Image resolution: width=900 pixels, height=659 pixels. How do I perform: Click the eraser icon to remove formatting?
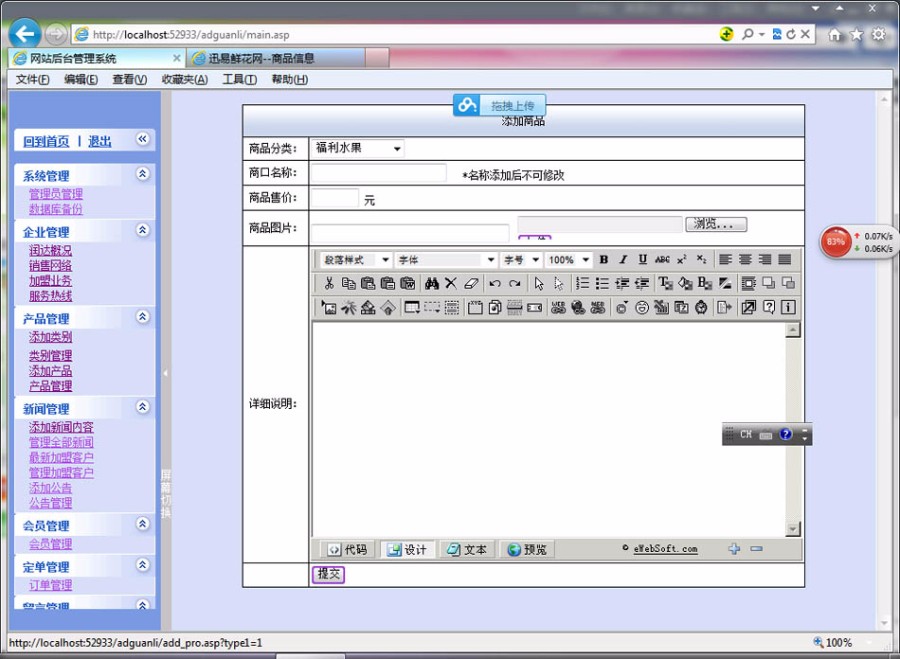coord(472,284)
